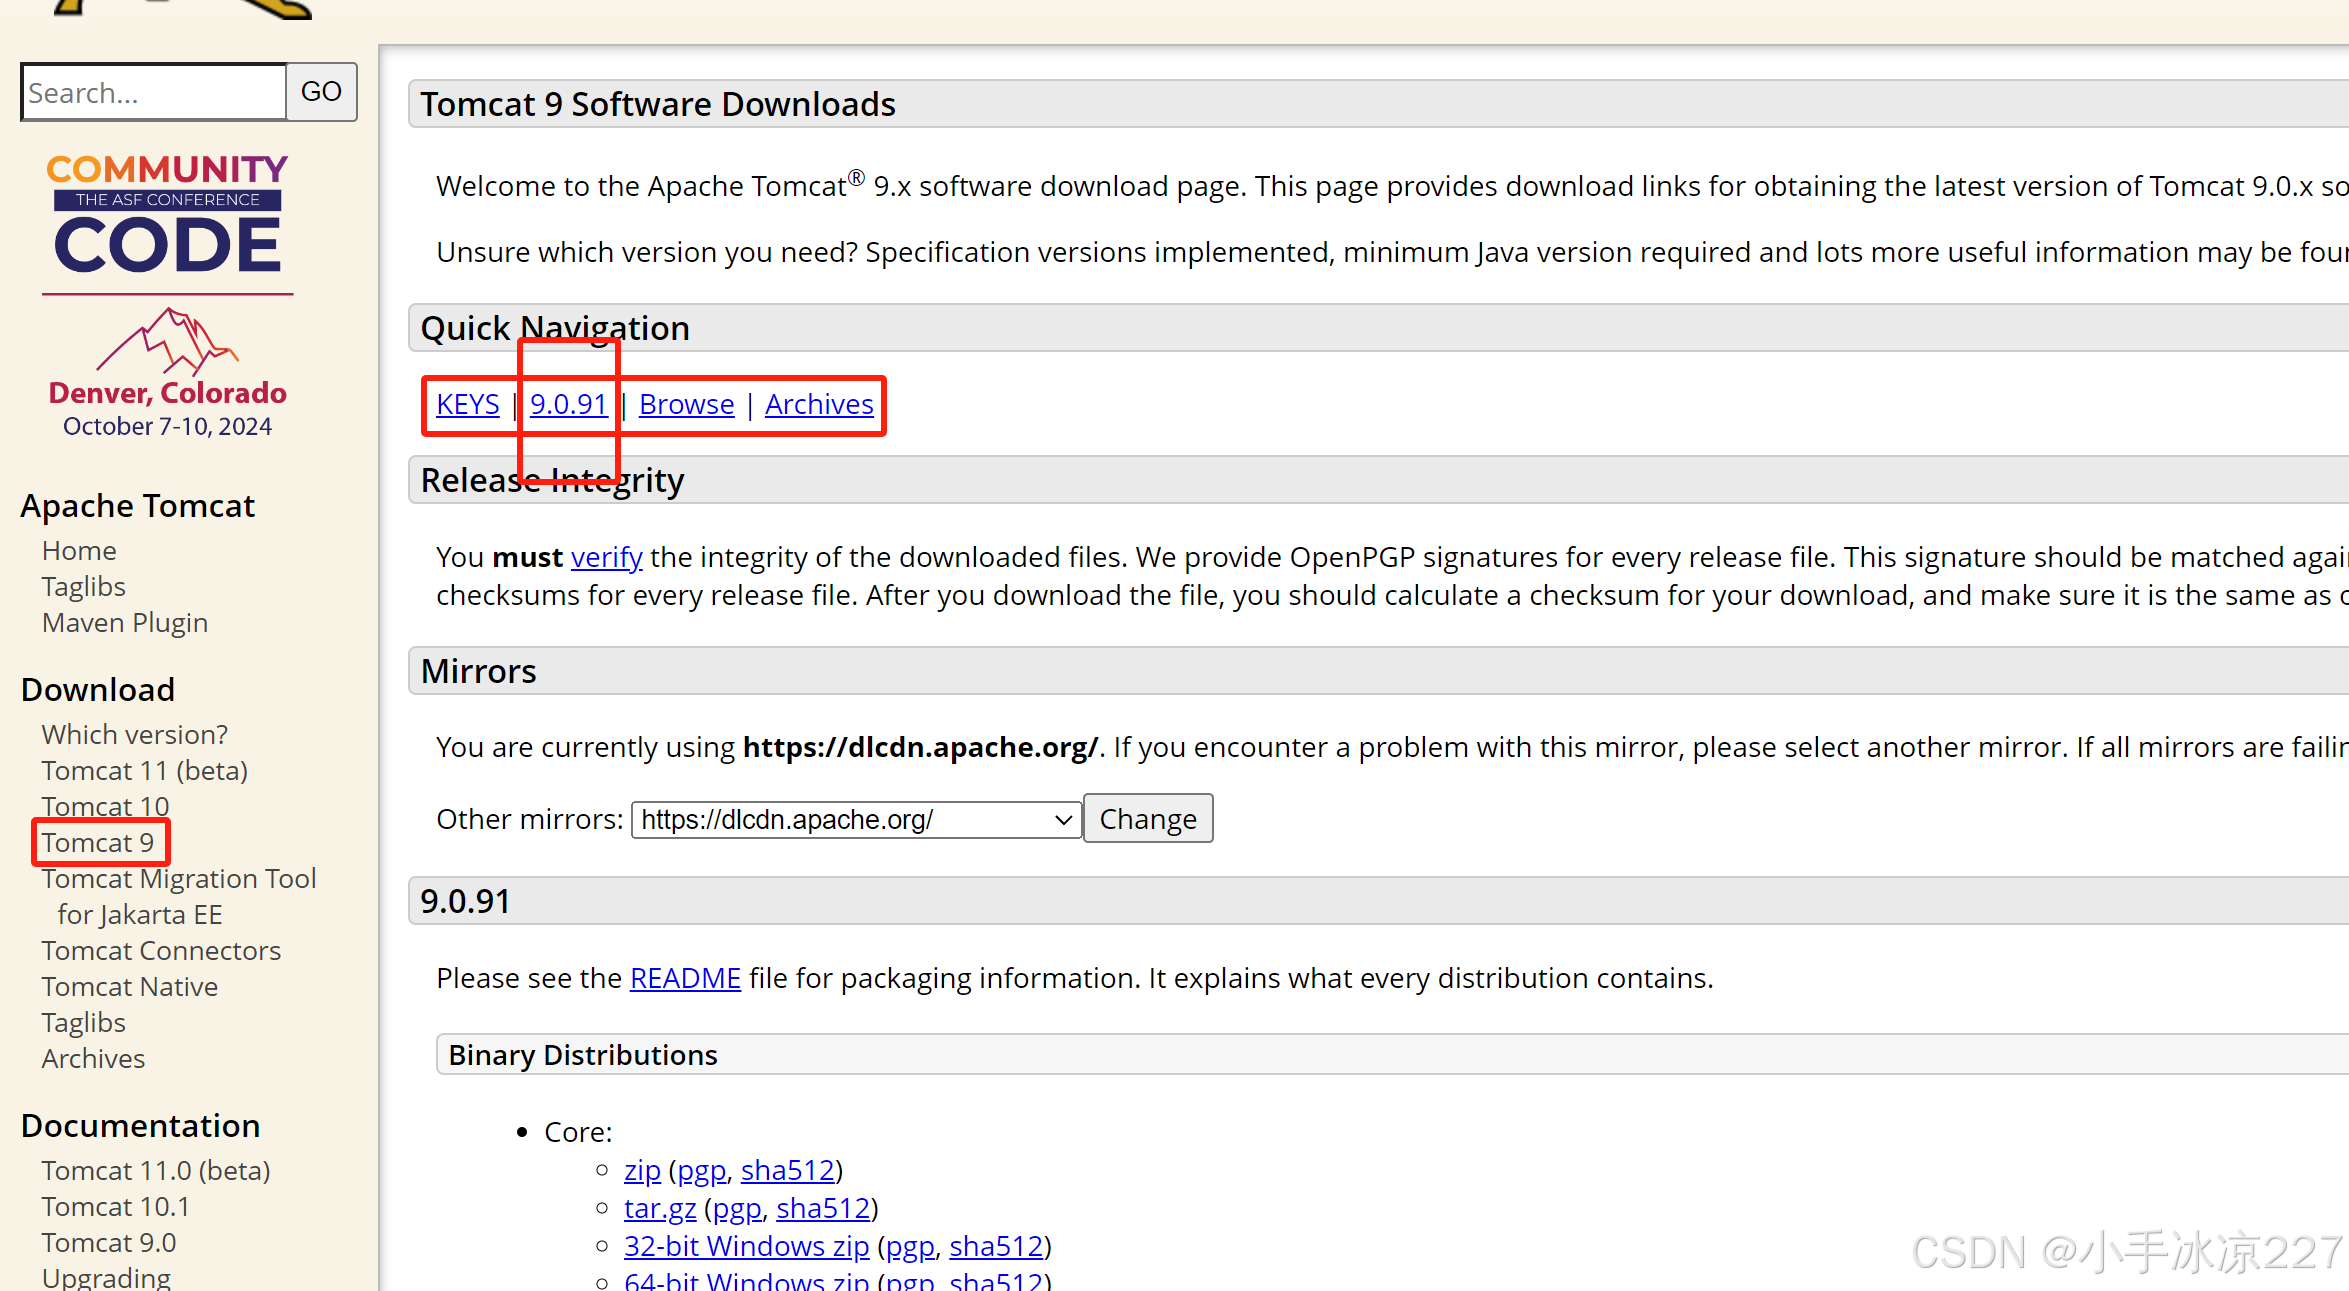
Task: Download the 32-bit Windows zip
Action: pyautogui.click(x=746, y=1246)
